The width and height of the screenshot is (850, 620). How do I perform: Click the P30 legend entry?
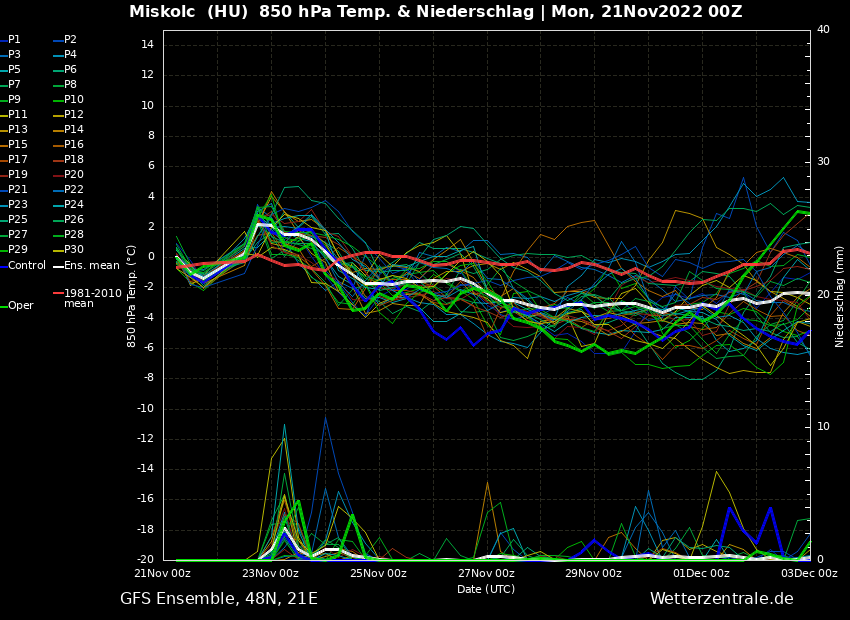(x=73, y=250)
